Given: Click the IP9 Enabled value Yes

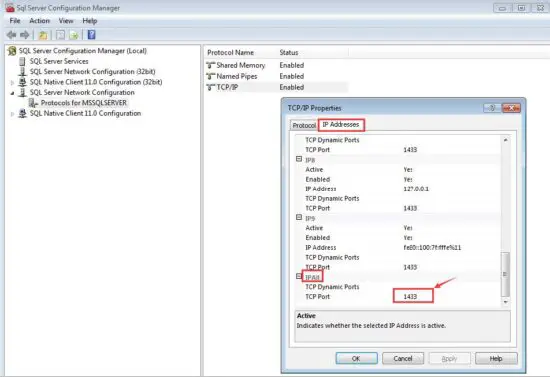Looking at the screenshot, I should point(408,238).
